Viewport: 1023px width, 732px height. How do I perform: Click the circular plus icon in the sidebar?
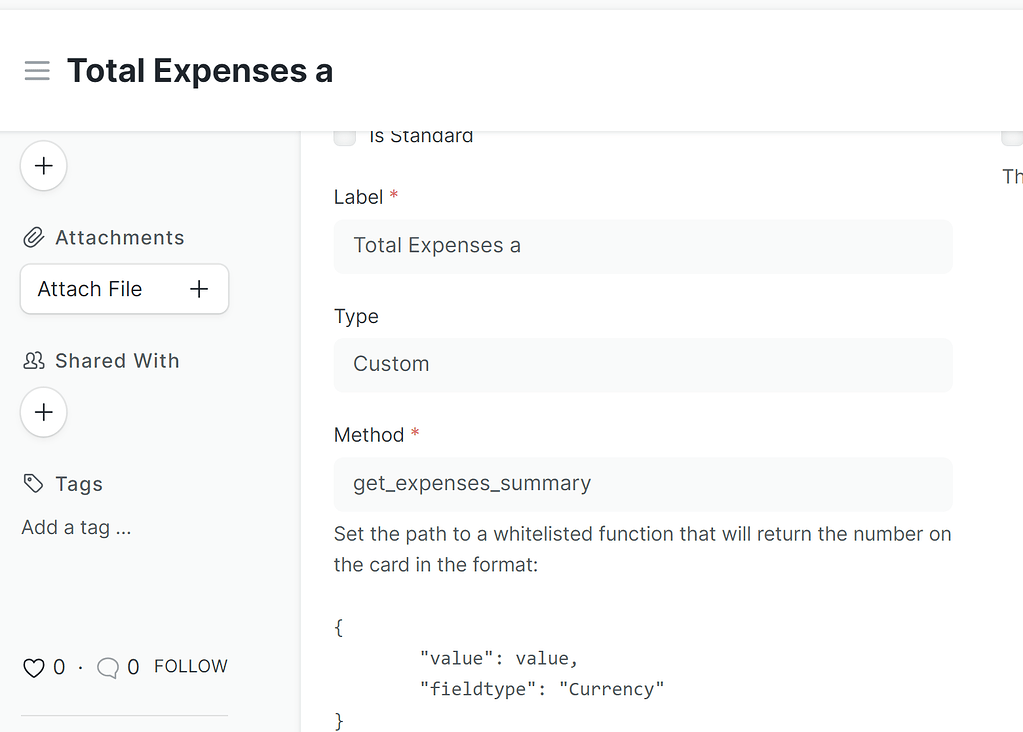pyautogui.click(x=43, y=166)
